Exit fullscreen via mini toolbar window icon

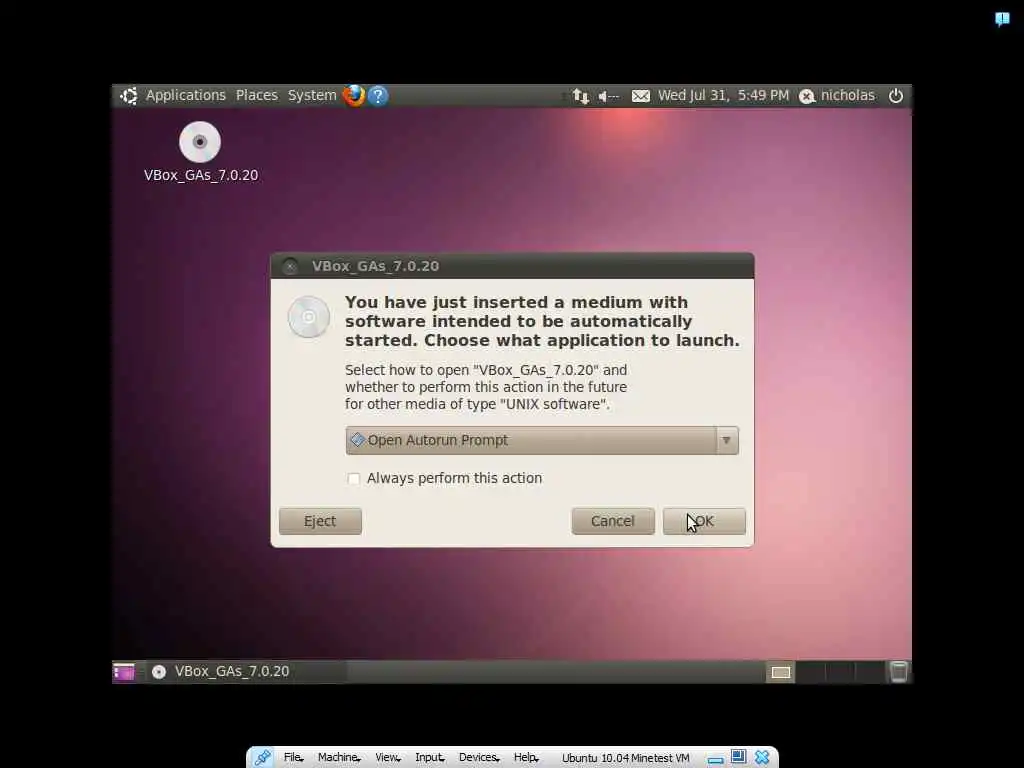click(x=738, y=757)
